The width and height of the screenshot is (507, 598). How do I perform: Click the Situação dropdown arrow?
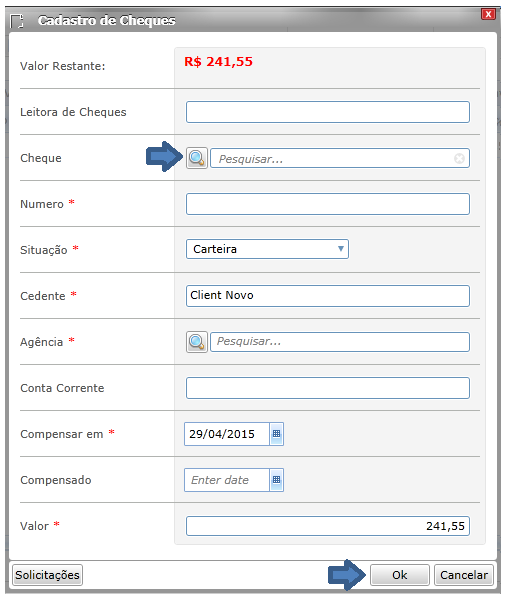(341, 249)
